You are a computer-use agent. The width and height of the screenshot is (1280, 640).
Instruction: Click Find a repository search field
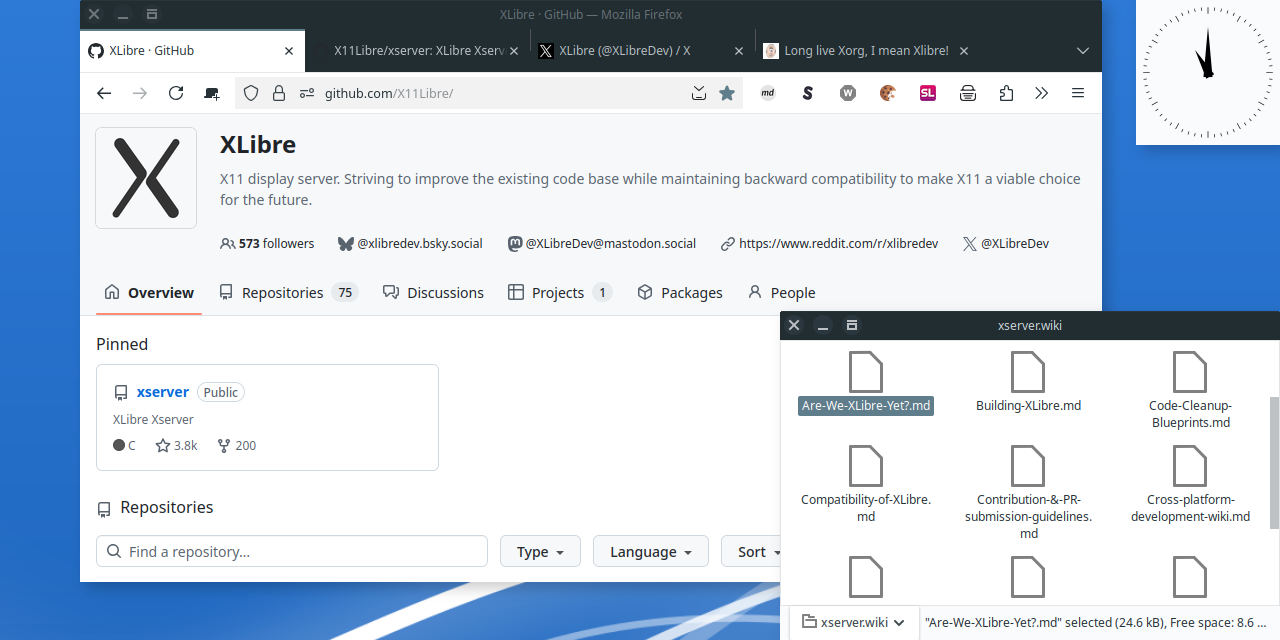(x=292, y=552)
